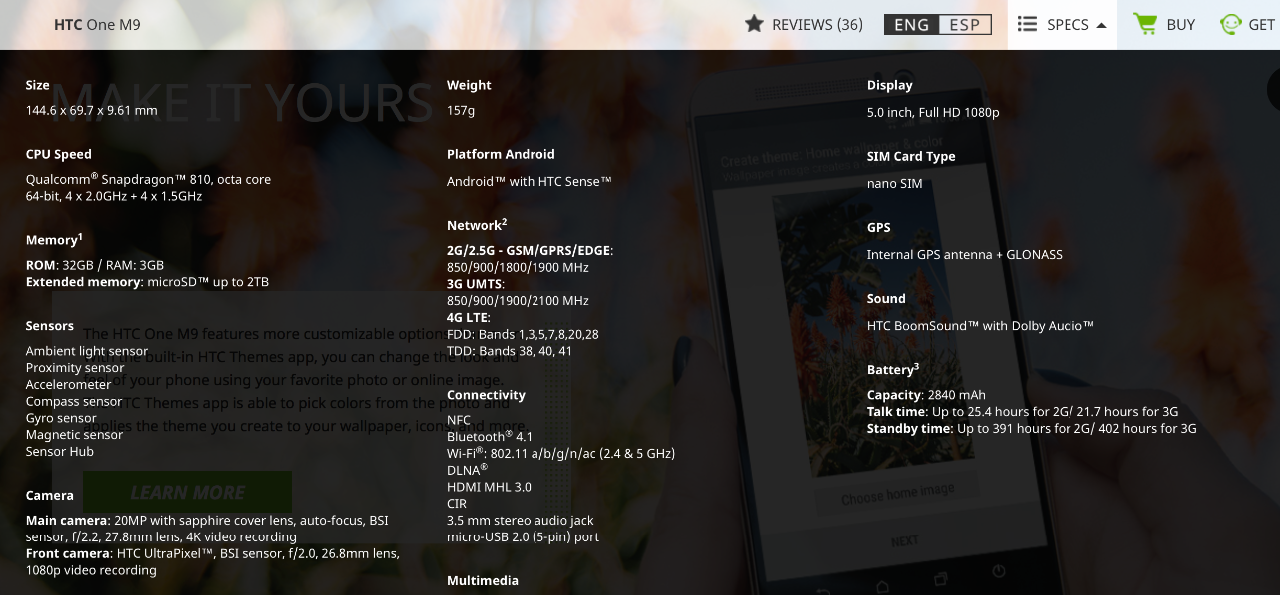The height and width of the screenshot is (595, 1280).
Task: Click the CPU Speed heading
Action: [x=59, y=154]
